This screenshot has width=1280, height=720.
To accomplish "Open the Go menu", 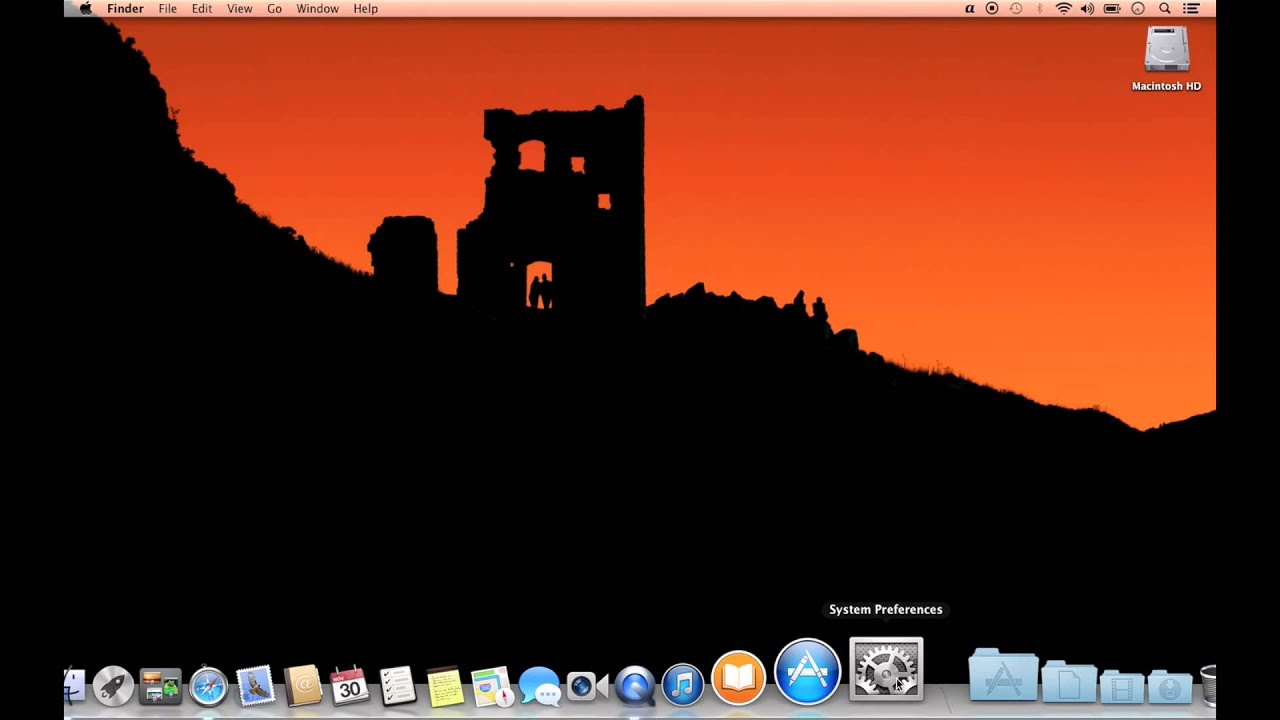I will (274, 8).
